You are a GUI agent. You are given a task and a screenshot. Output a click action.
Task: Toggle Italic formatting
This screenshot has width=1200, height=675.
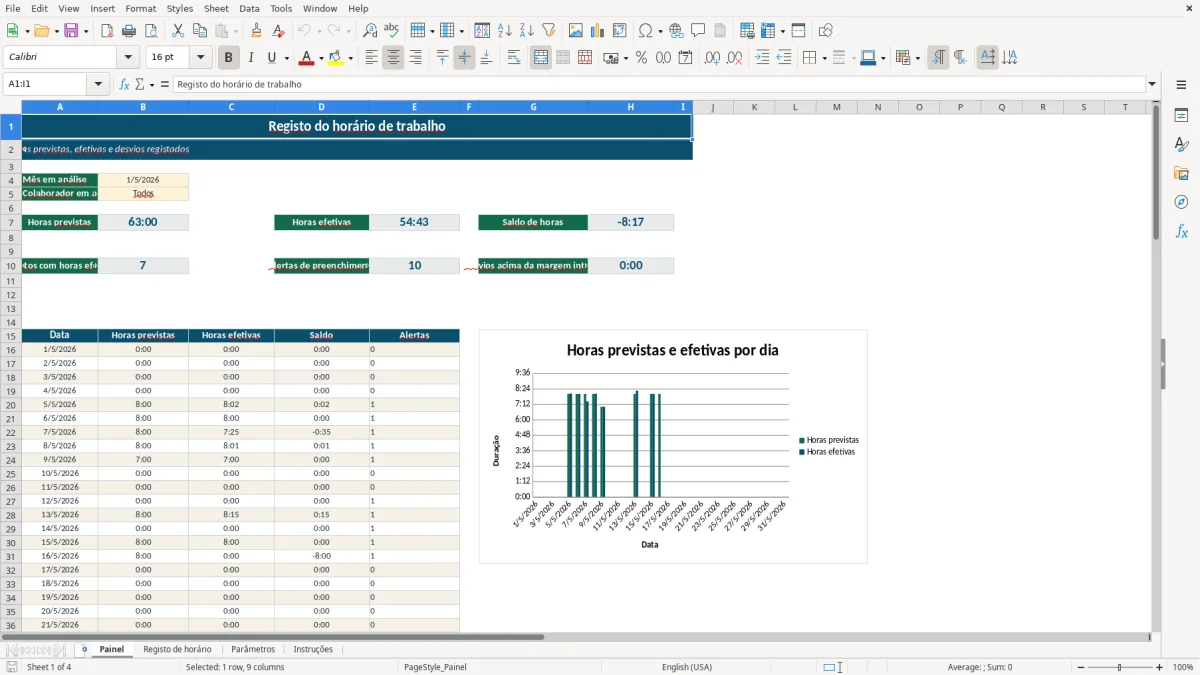tap(251, 58)
